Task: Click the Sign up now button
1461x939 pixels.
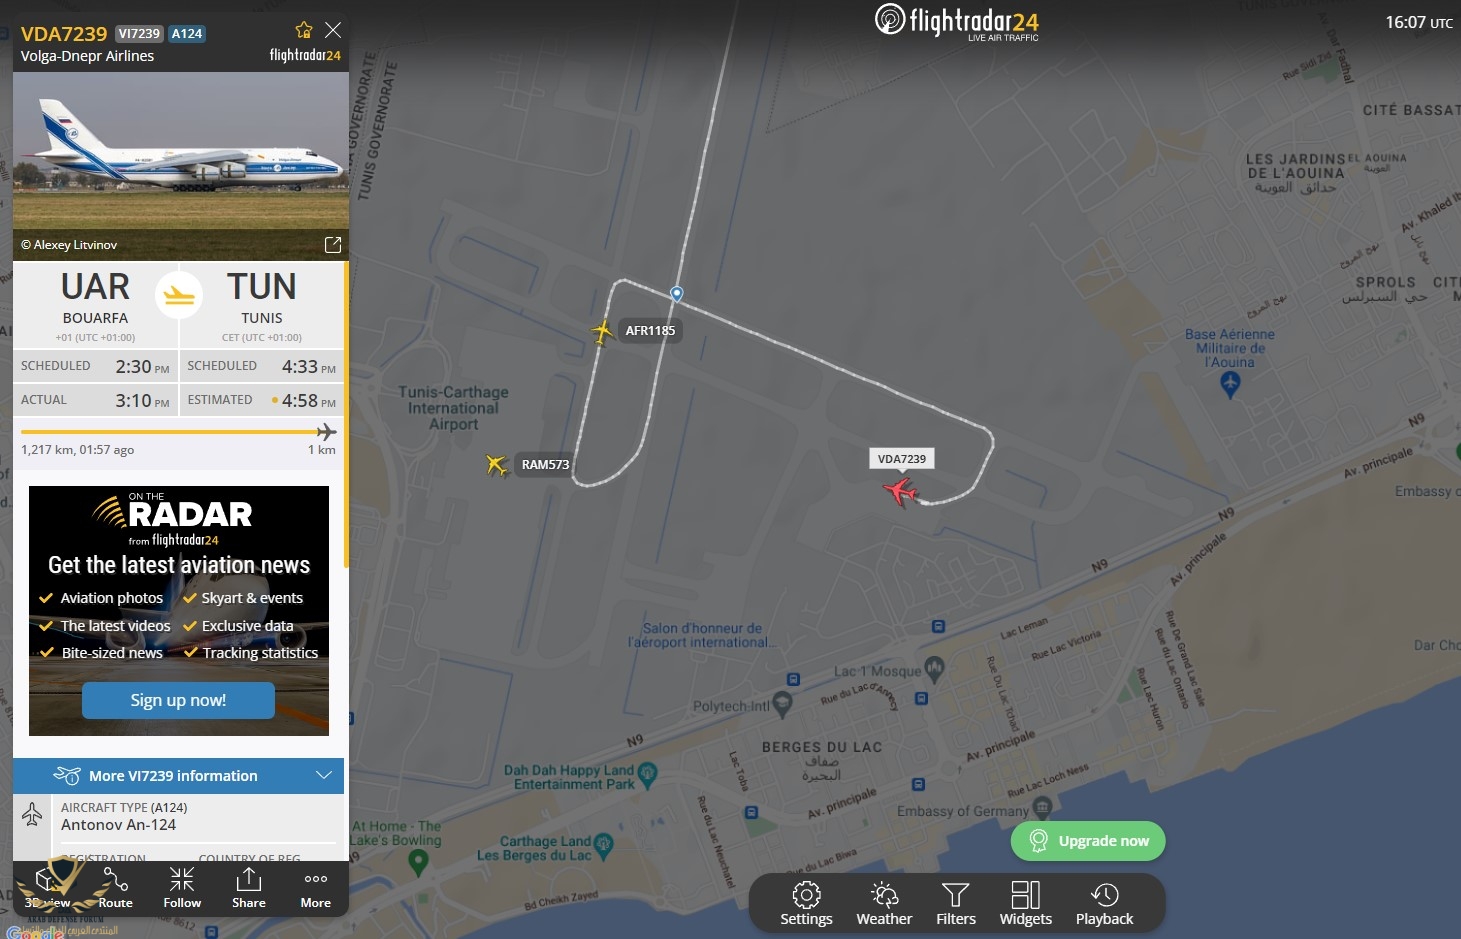Action: click(x=178, y=700)
